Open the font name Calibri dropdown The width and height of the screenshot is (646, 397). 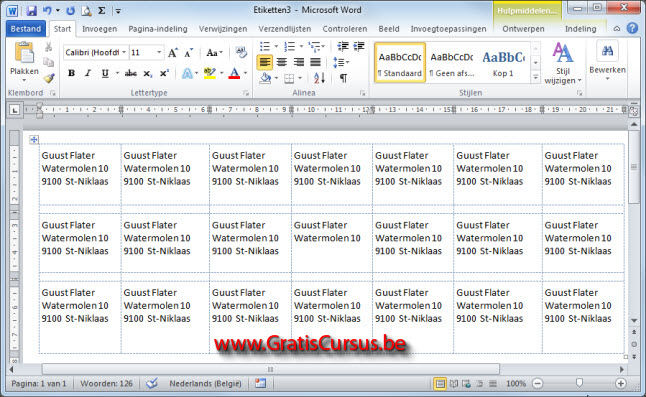[124, 53]
